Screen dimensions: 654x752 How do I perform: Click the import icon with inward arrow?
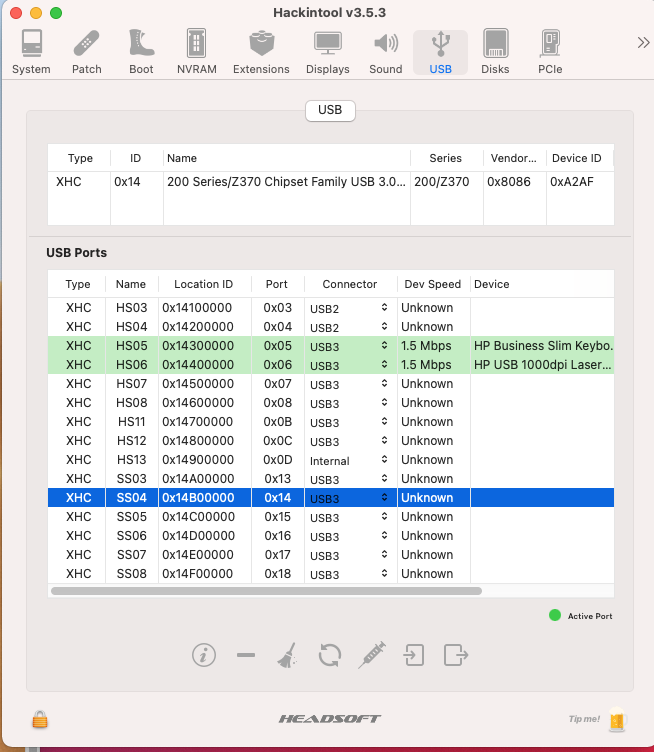[414, 655]
